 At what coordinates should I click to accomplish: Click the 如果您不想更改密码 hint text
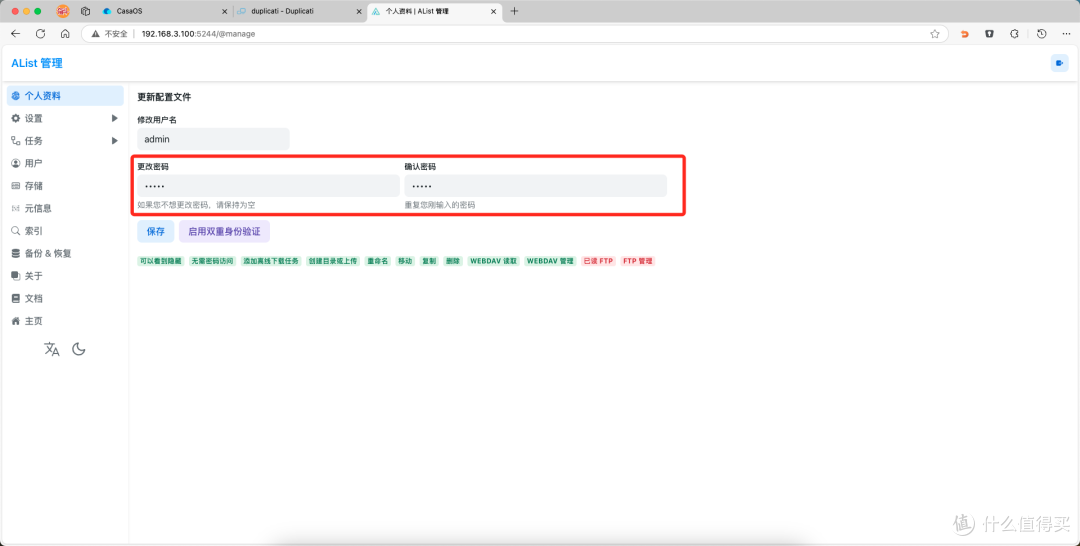pos(196,205)
